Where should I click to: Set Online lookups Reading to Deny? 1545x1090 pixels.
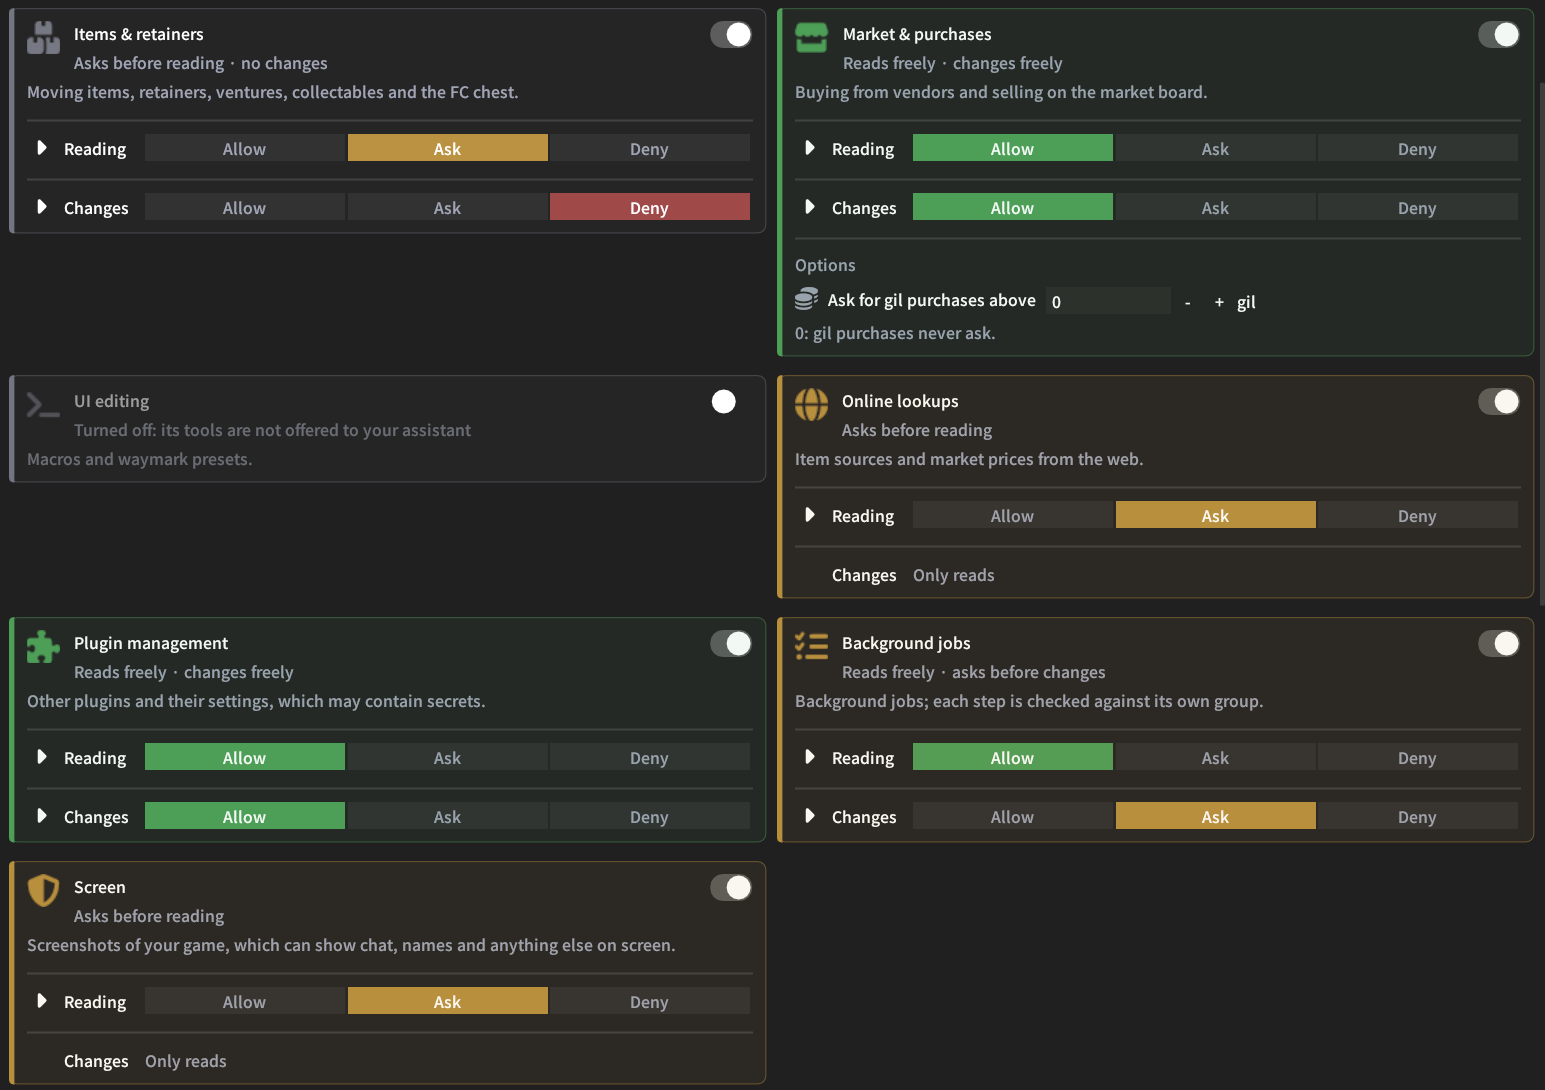(x=1418, y=515)
